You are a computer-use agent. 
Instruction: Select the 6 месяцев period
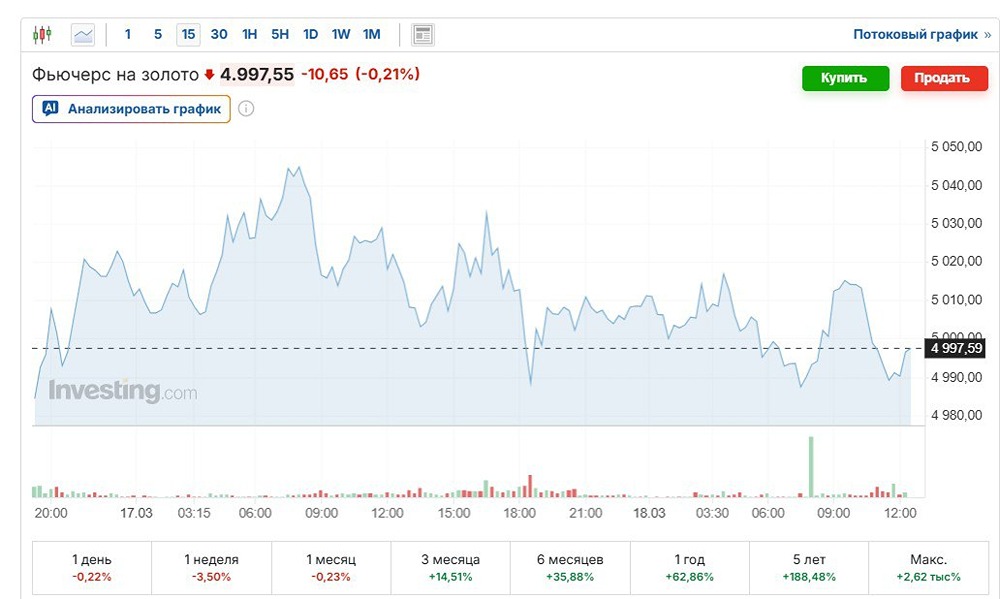[570, 568]
